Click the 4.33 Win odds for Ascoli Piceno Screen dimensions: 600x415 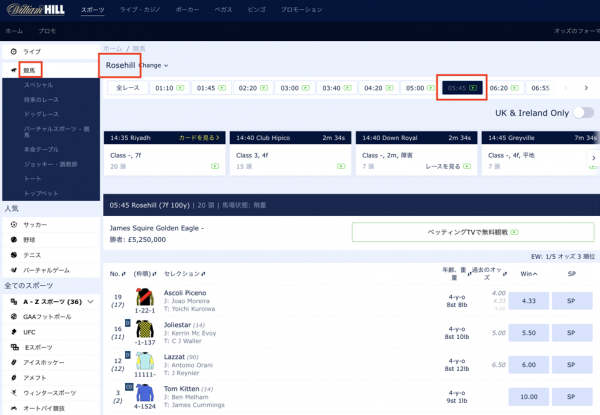click(529, 301)
